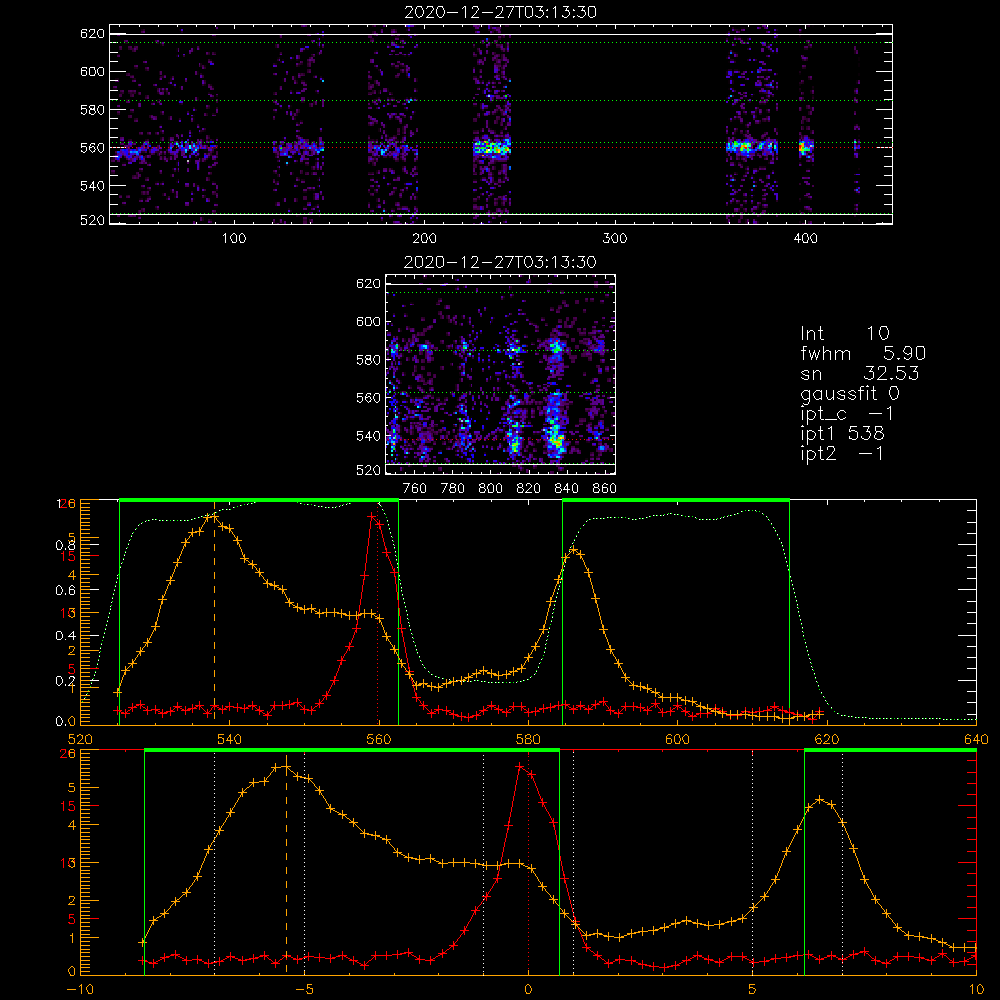The width and height of the screenshot is (1000, 1000).
Task: Click y-axis label 0.6 of upper profile plot
Action: pos(65,591)
